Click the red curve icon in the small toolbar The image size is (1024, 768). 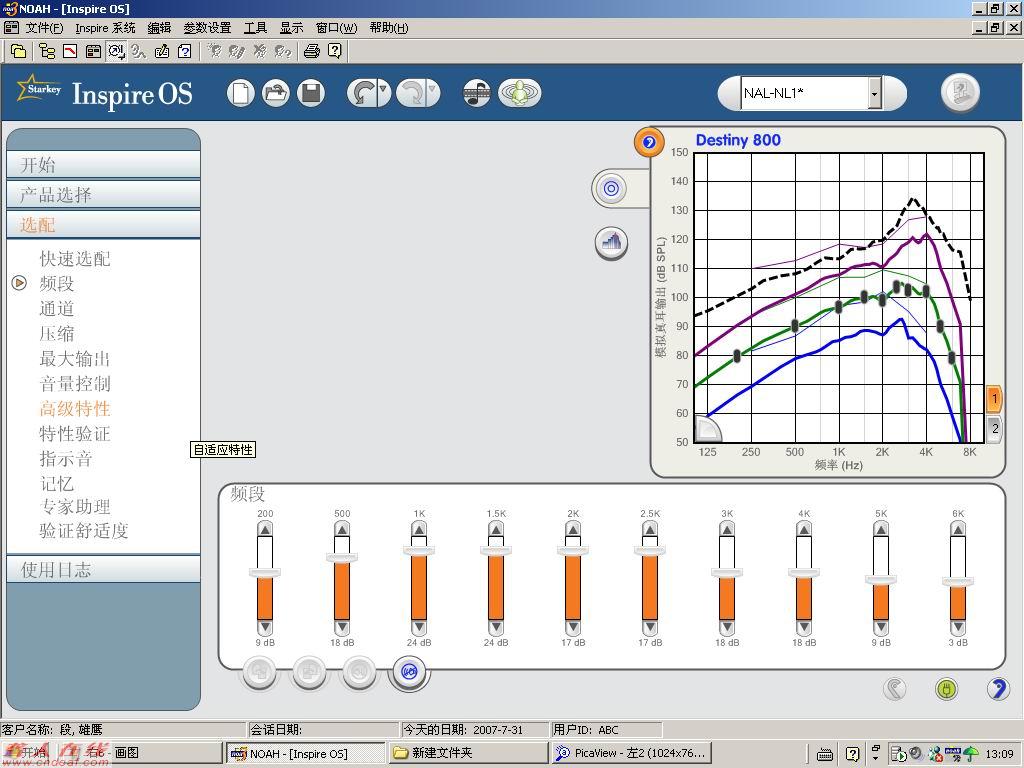point(70,51)
